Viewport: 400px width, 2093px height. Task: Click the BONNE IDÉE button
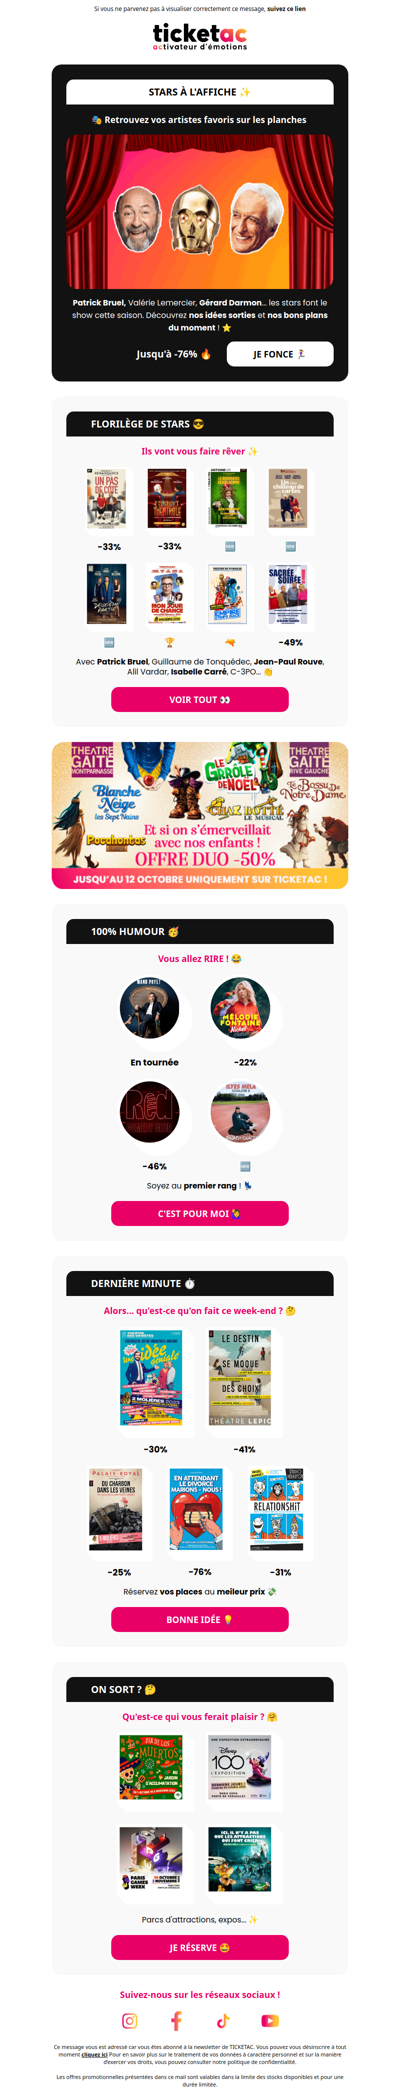[x=200, y=1619]
